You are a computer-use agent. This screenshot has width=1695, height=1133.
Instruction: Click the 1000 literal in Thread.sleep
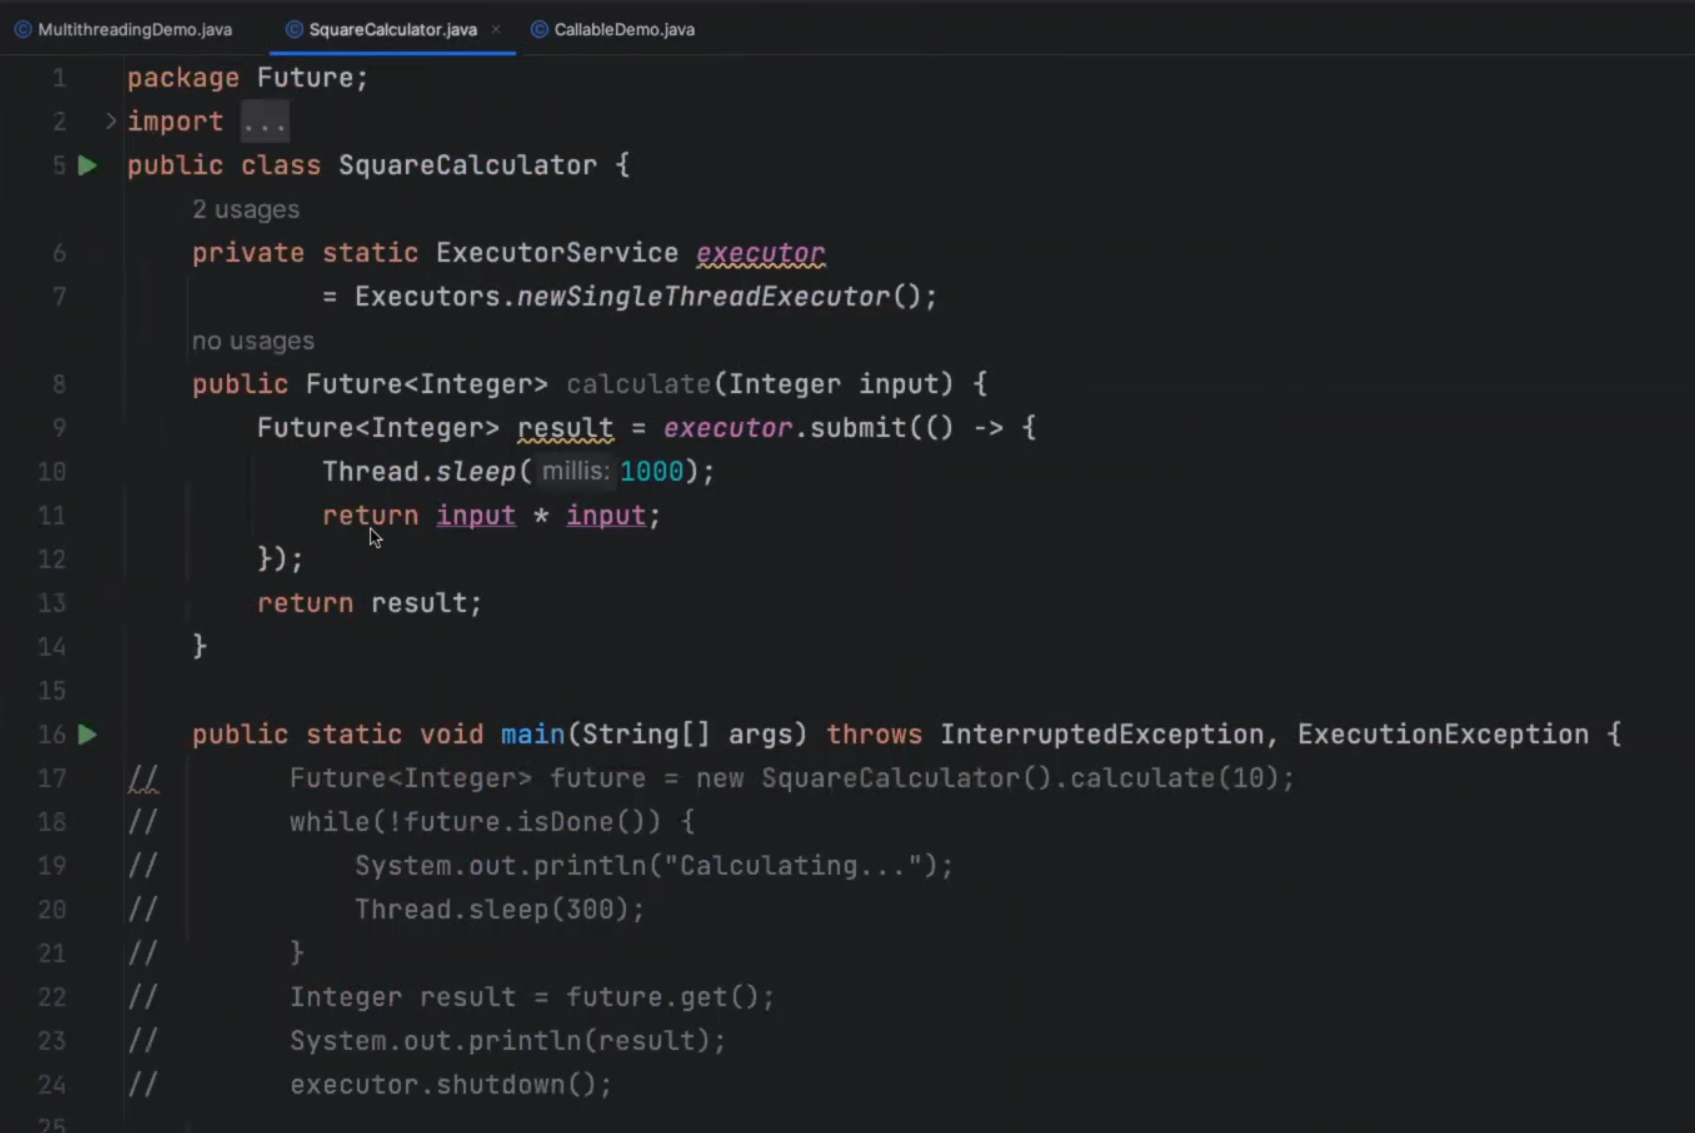tap(652, 472)
